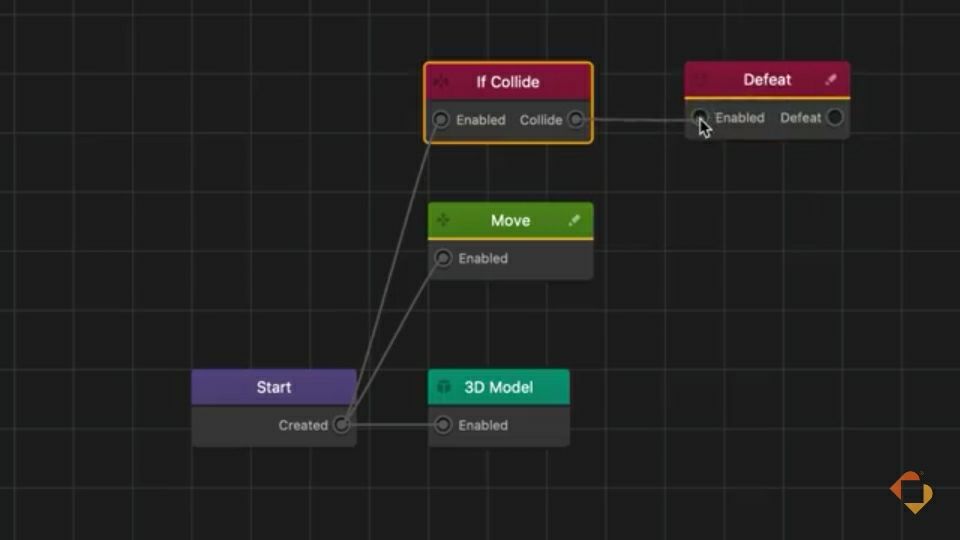Viewport: 960px width, 540px height.
Task: Click the icon at left of Defeat header
Action: coord(700,80)
